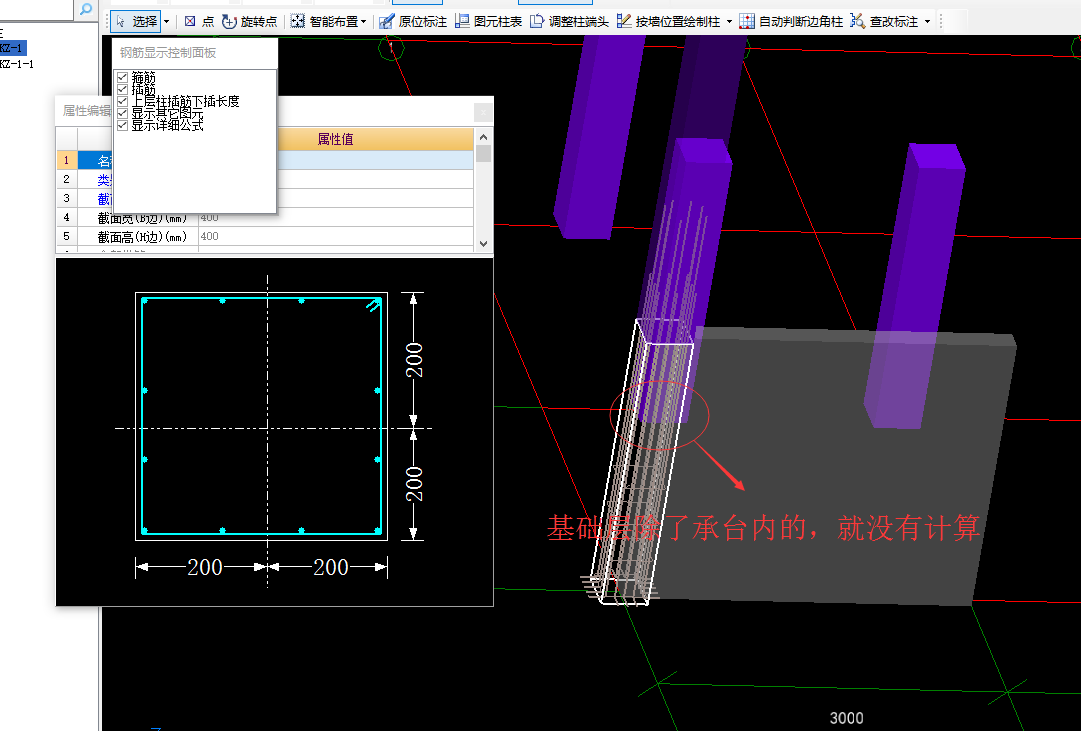Click the 钢筋显示控制面板 panel title

click(x=168, y=52)
